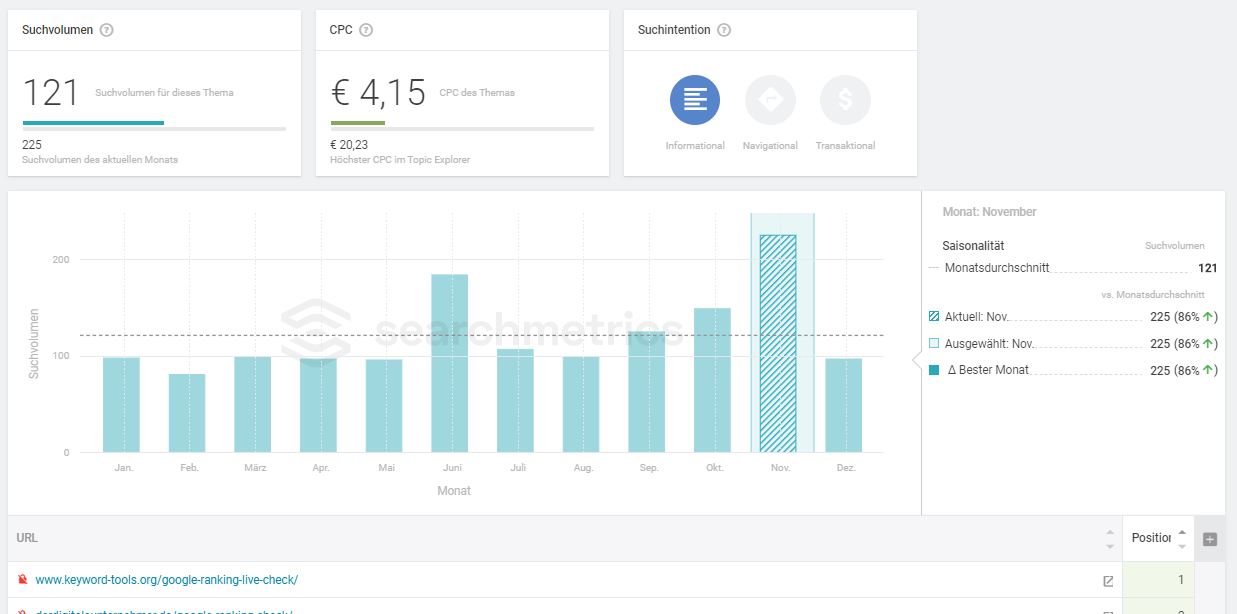Click the Aug. bar in chart
Image resolution: width=1237 pixels, height=614 pixels.
pos(581,405)
